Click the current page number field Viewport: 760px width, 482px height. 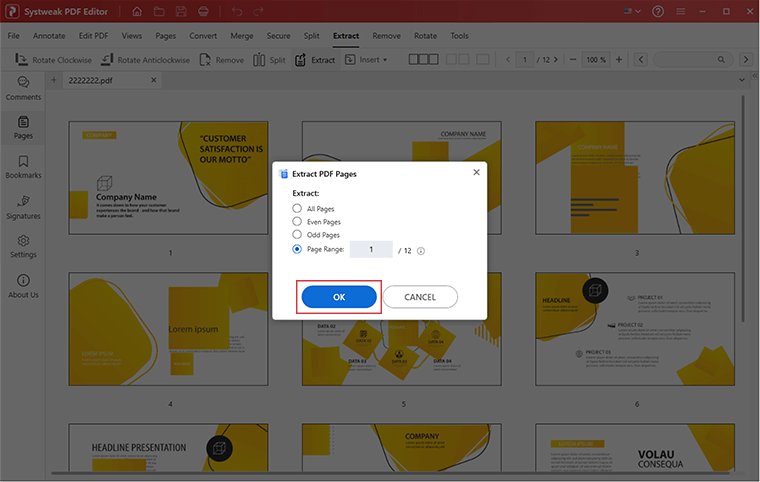524,60
